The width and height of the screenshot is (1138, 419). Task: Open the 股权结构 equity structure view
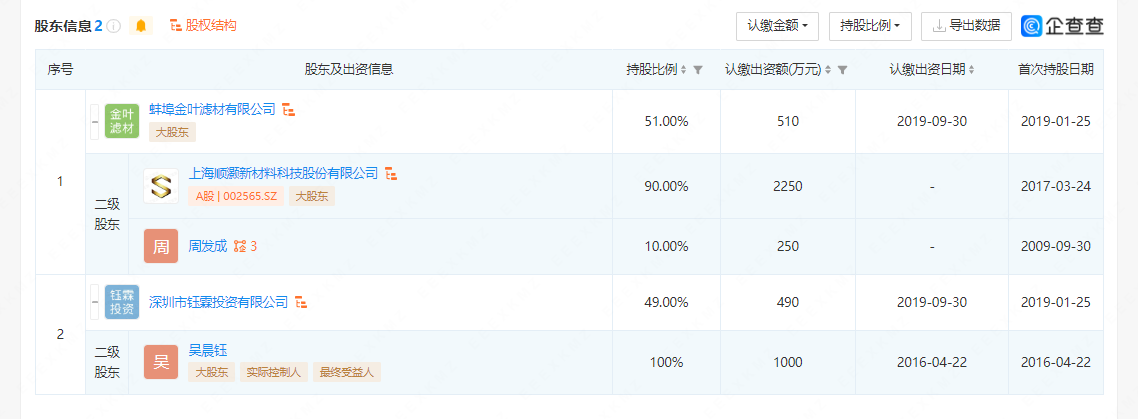[203, 25]
